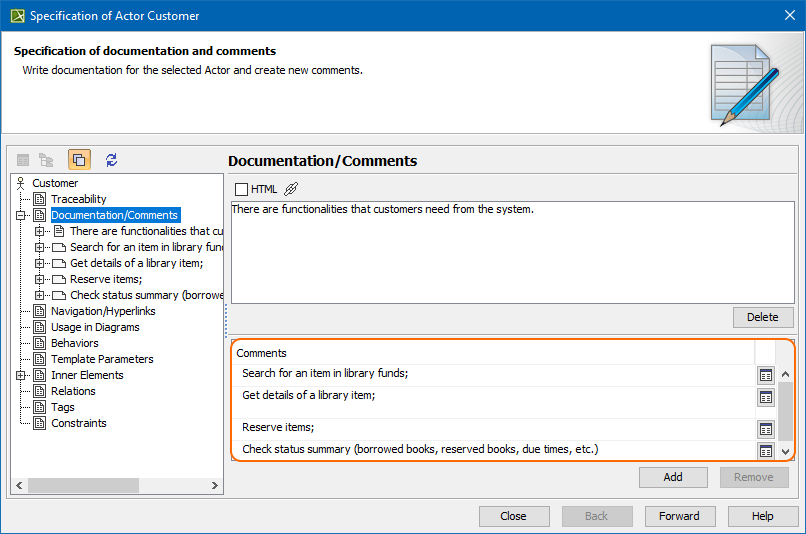The width and height of the screenshot is (806, 534).
Task: Click the highlighted orange tree toolbar button
Action: tap(79, 160)
